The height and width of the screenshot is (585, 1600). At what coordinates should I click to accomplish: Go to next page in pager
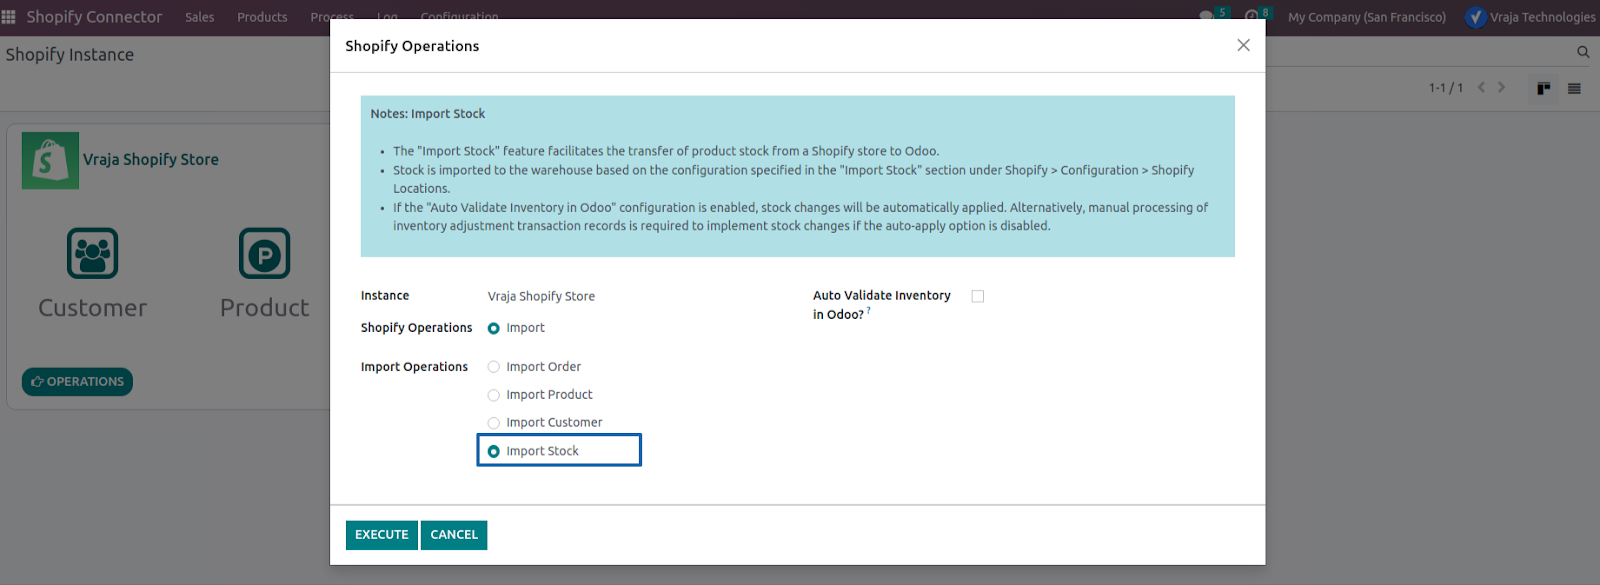1501,87
